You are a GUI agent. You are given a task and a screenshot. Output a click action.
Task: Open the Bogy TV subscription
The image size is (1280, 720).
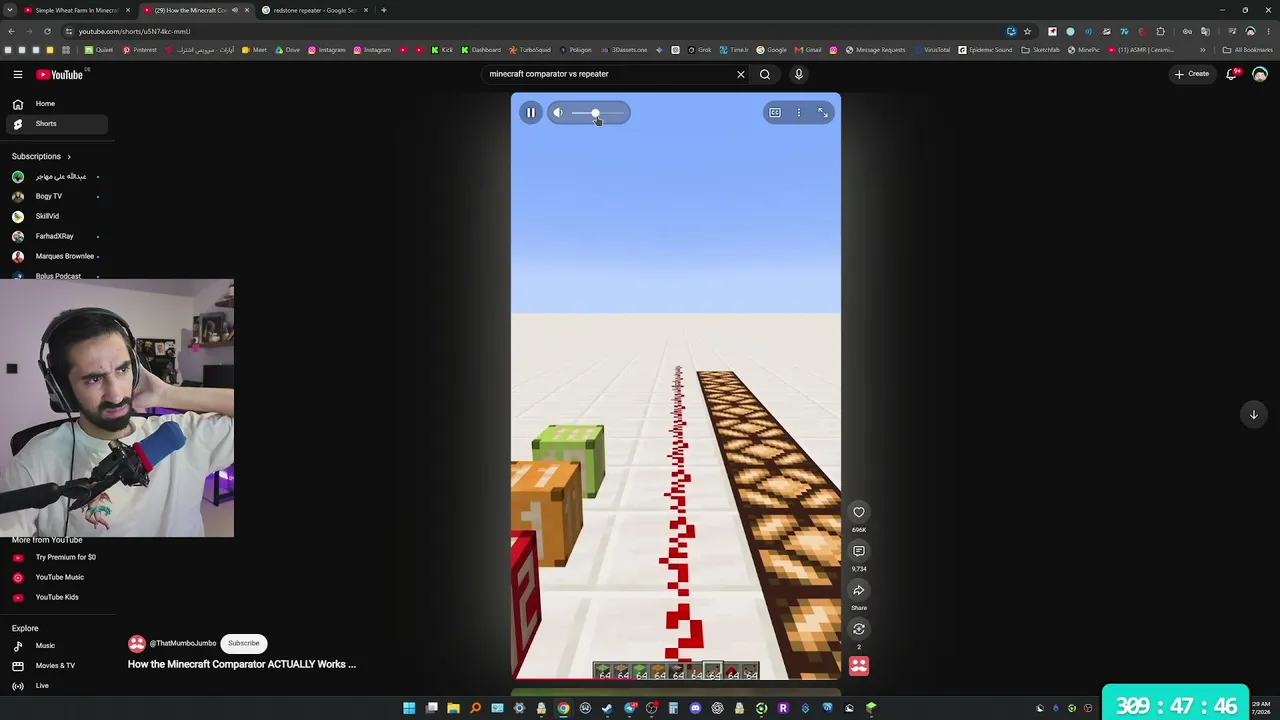tap(55, 196)
